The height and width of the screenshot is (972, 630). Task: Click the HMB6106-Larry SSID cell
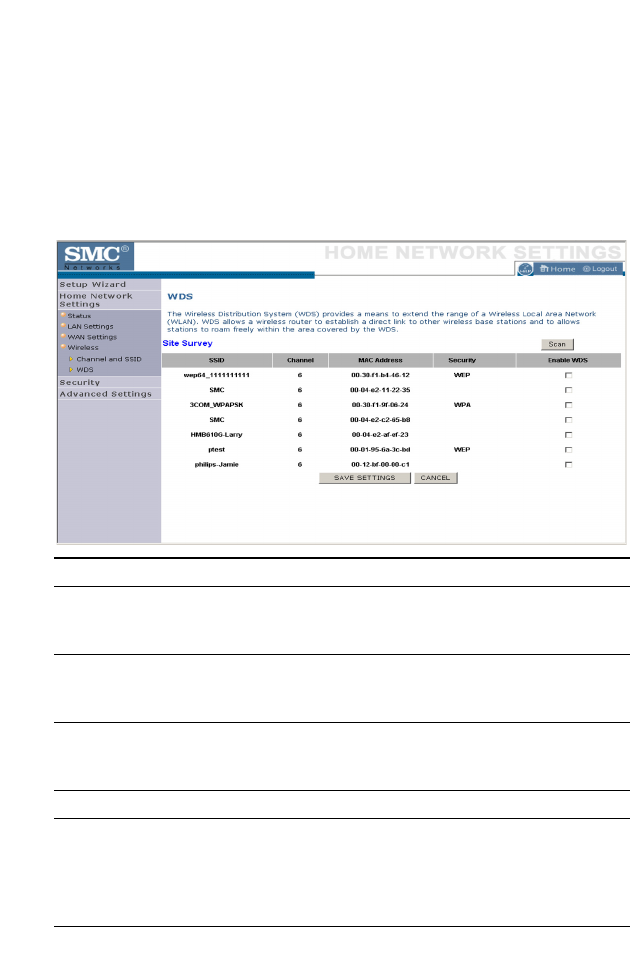(216, 435)
